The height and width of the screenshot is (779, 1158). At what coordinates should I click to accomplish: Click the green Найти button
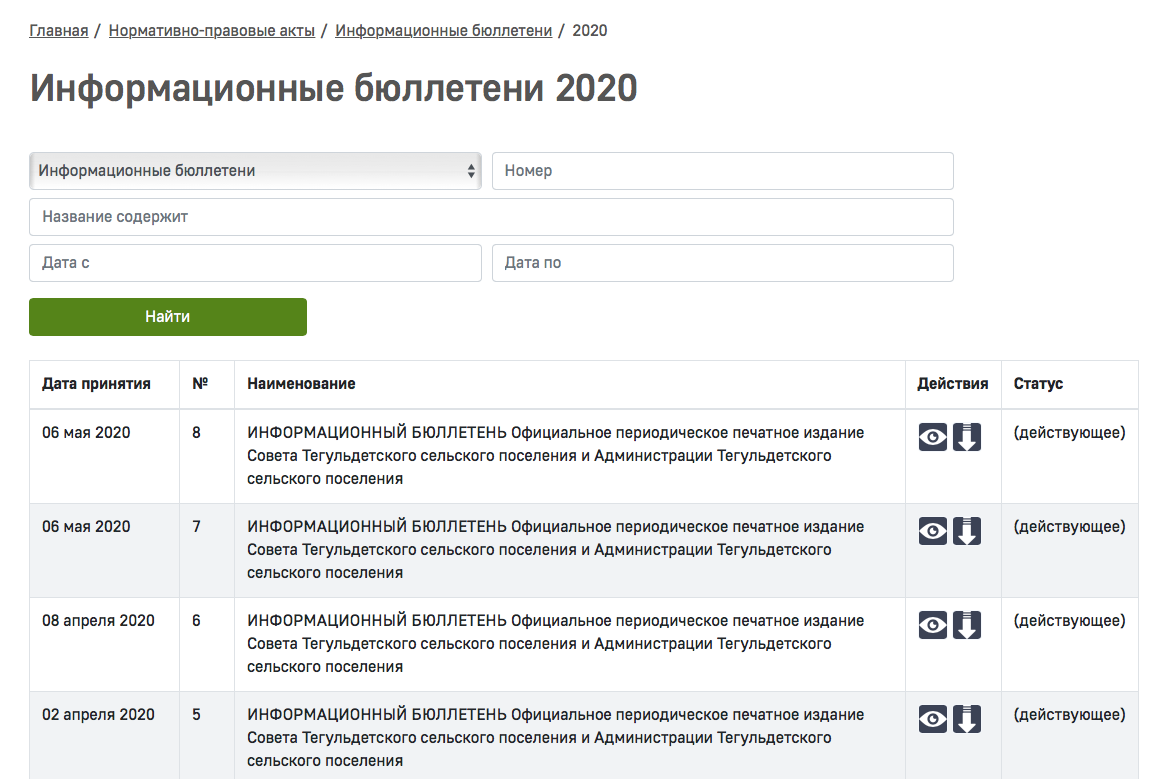(x=168, y=317)
